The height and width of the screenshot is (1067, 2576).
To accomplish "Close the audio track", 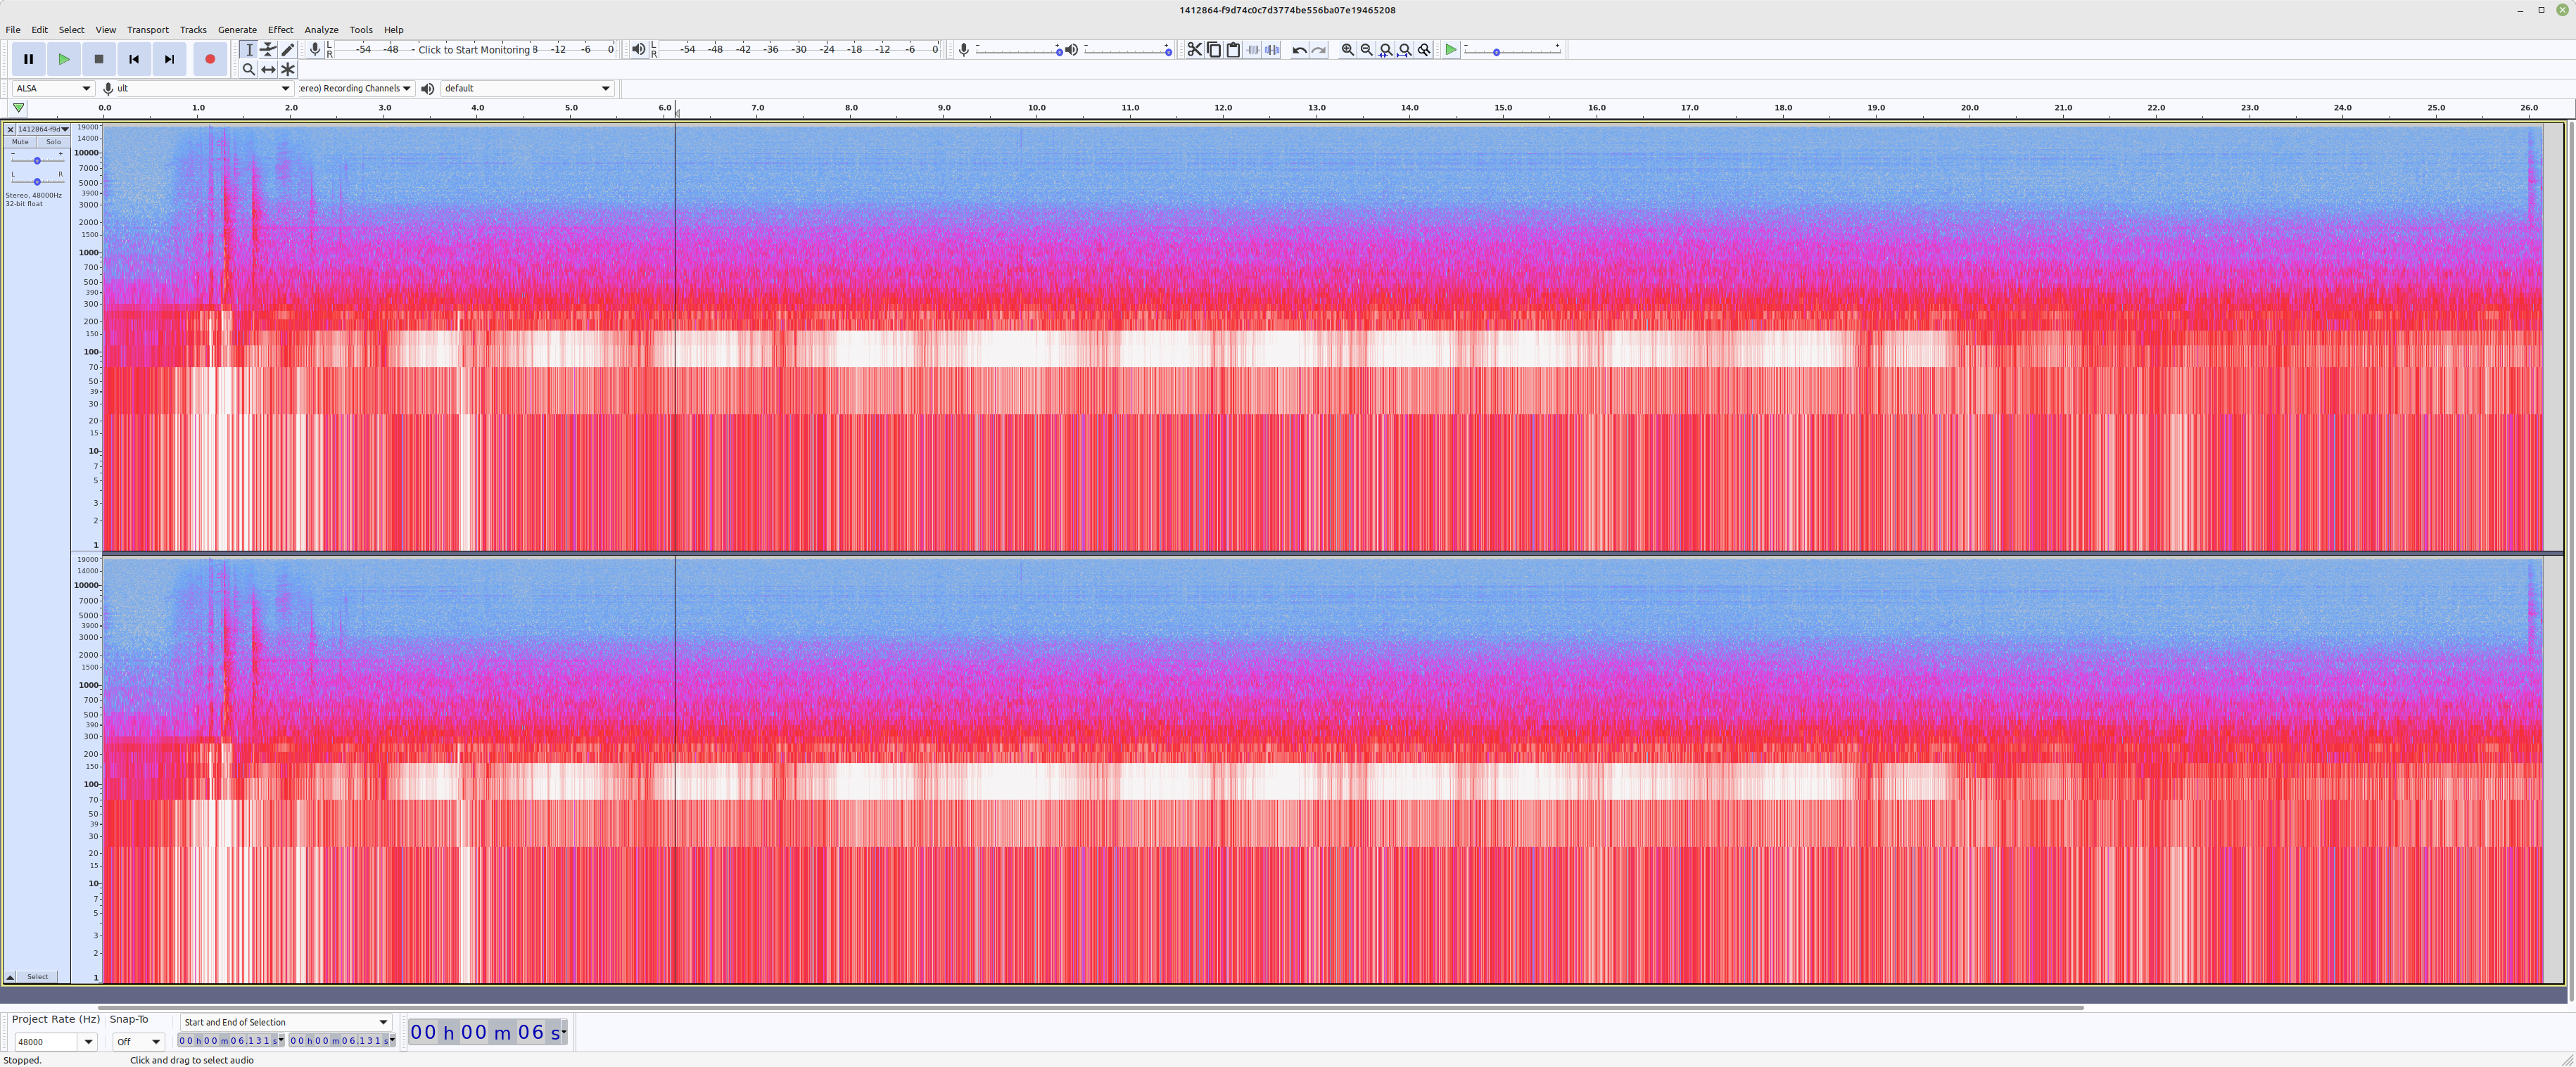I will point(9,129).
